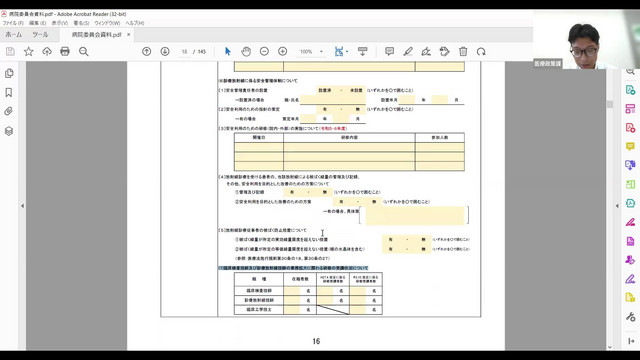Open the ファイル menu
This screenshot has height=360, width=640.
[13, 23]
